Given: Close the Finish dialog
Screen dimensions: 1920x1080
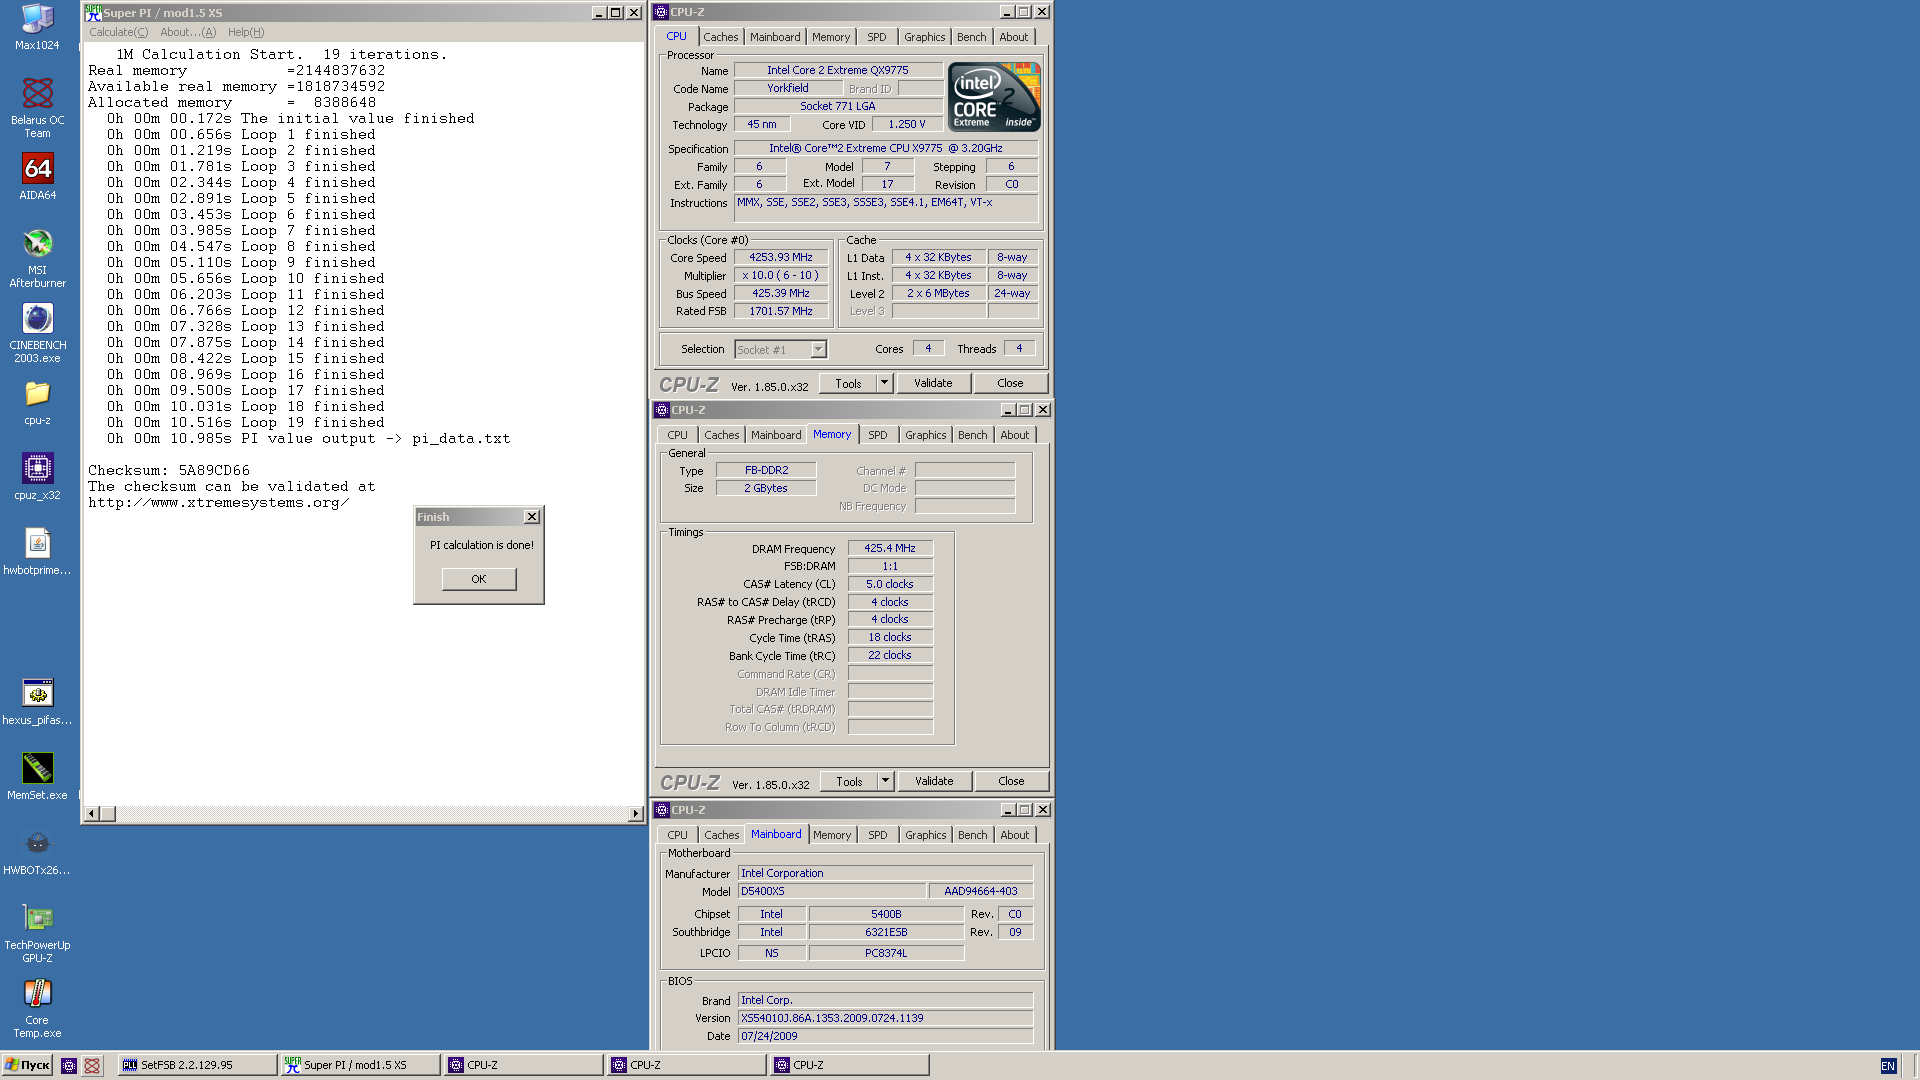Looking at the screenshot, I should 532,517.
